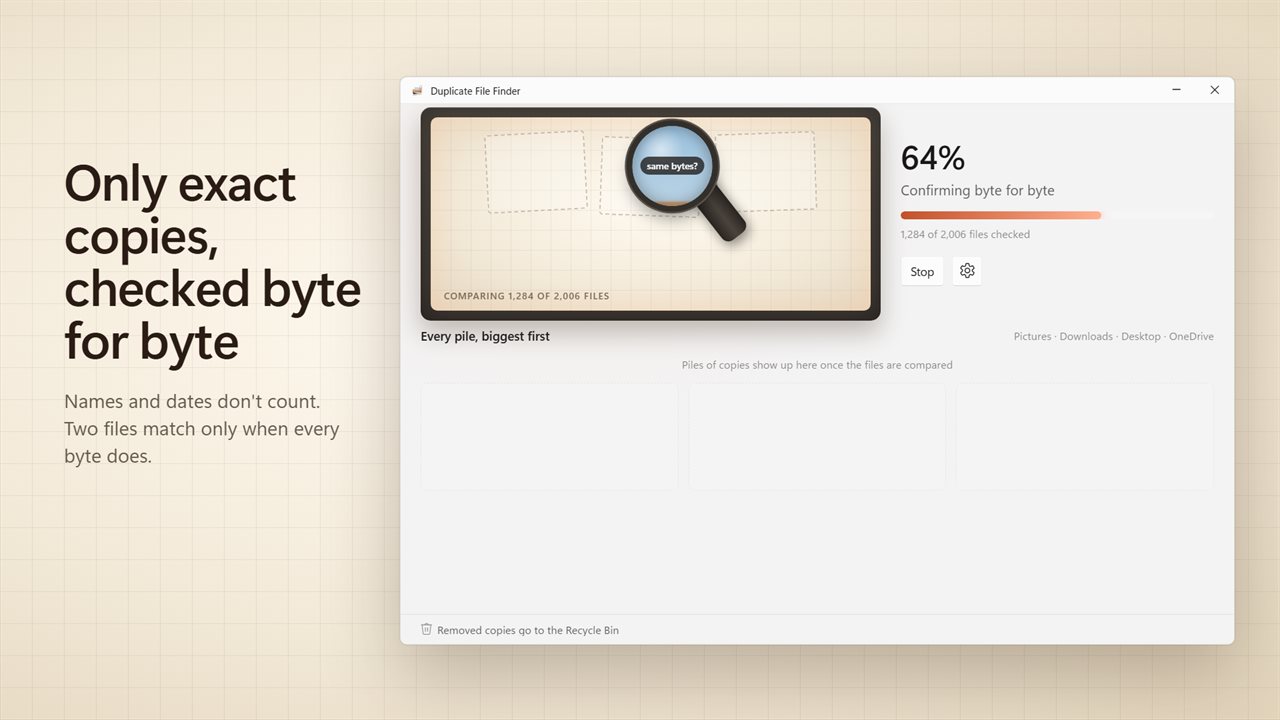Click 'Only exact copies, checked byte for byte' headline
Screen dimensions: 1280x720
click(213, 263)
